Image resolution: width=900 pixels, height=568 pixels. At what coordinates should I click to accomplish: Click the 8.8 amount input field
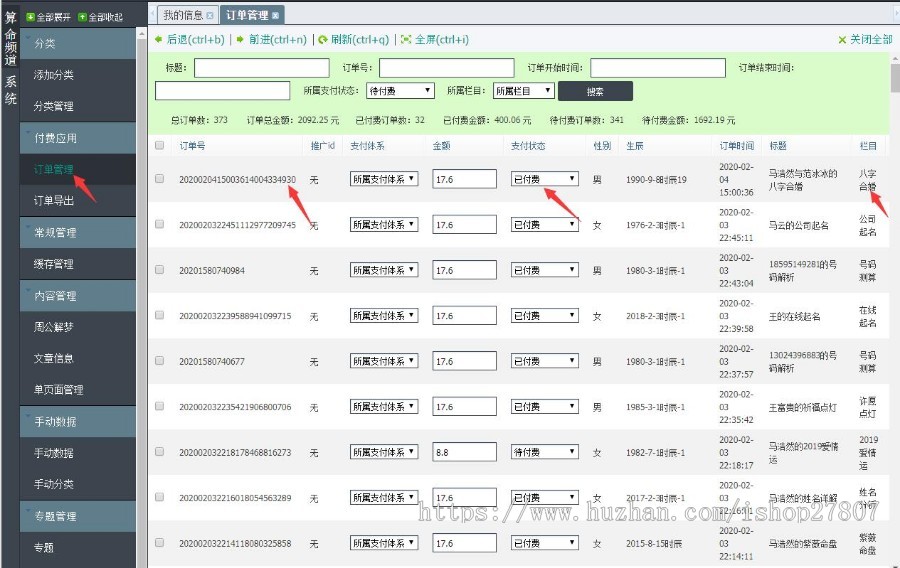point(464,452)
